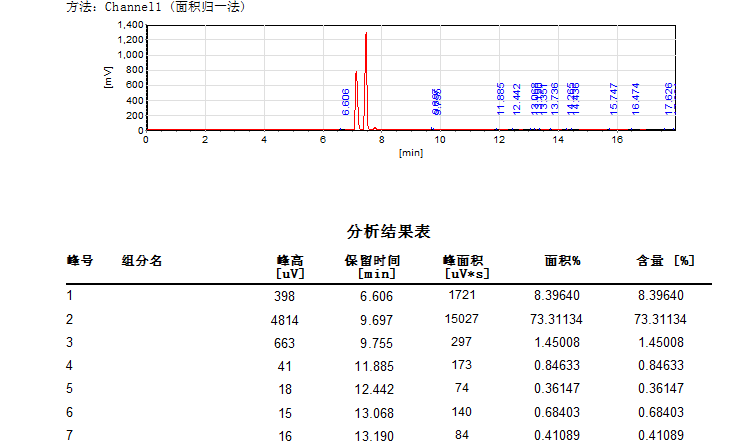Click the 分析结果表 table heading

click(x=388, y=231)
